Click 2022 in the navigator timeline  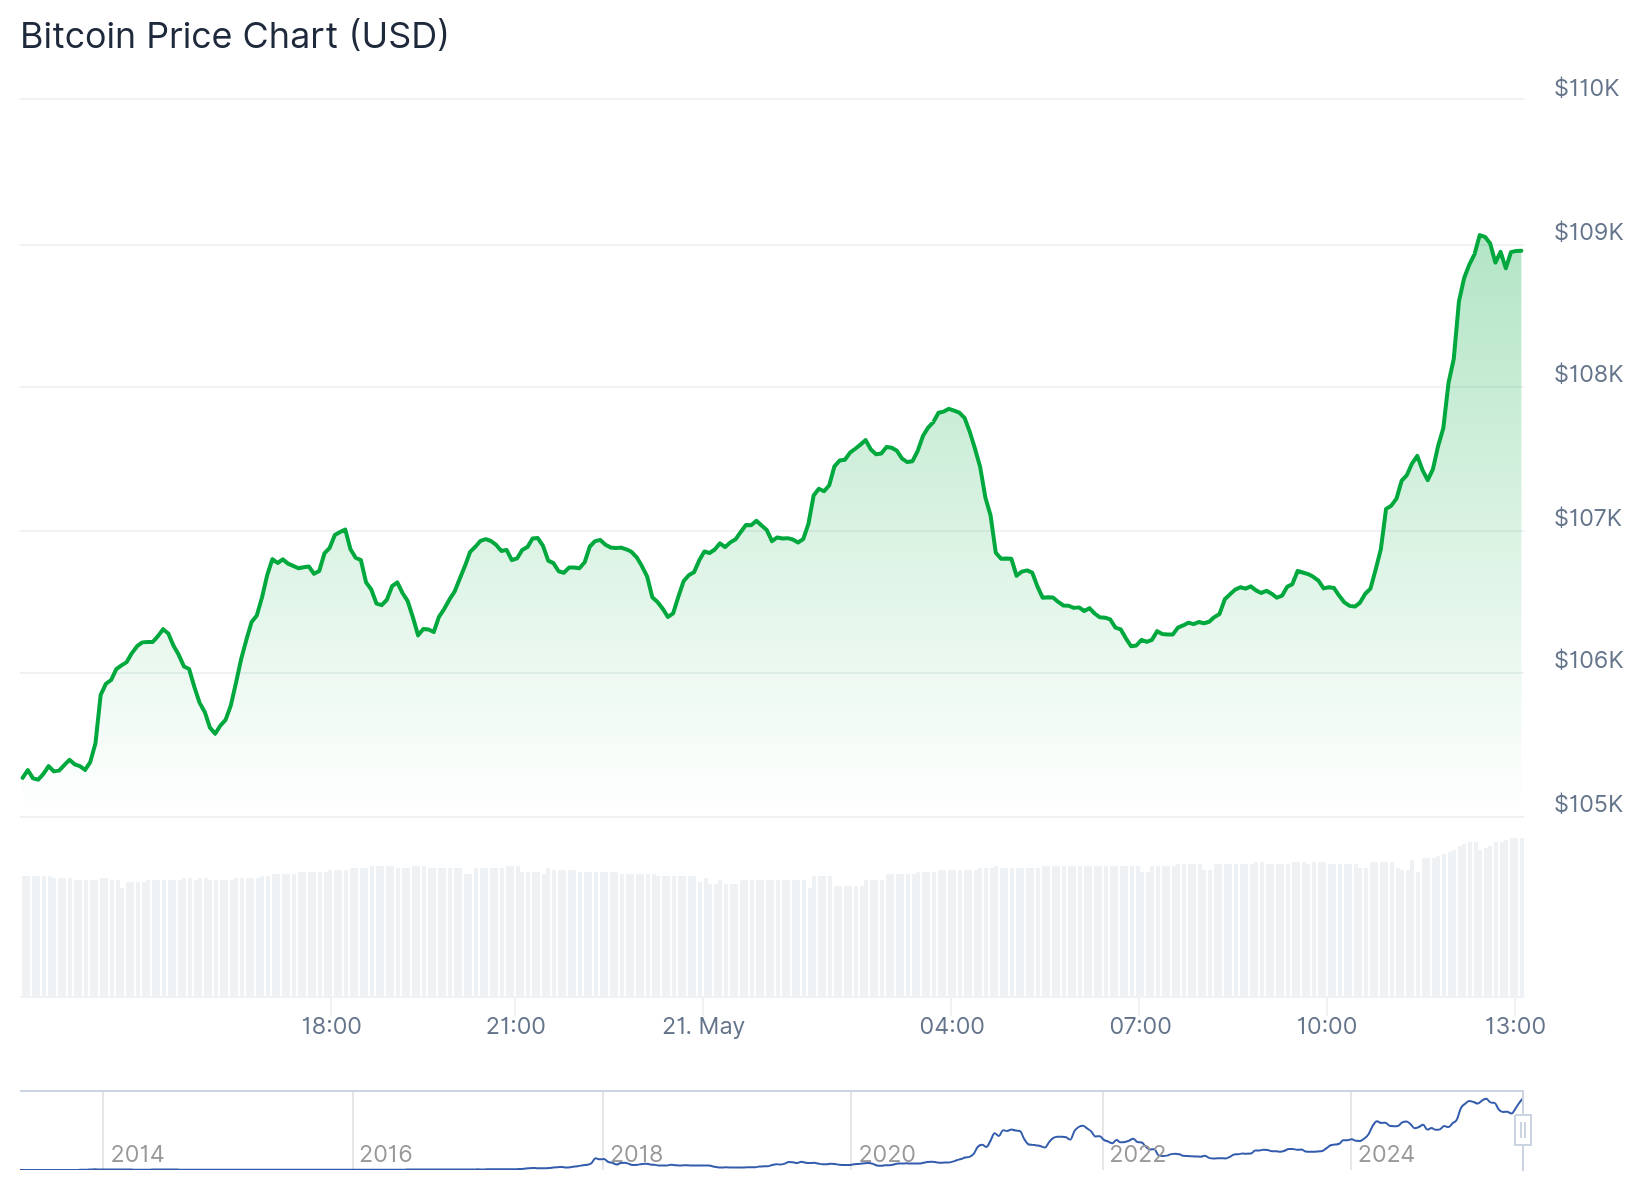point(1137,1154)
